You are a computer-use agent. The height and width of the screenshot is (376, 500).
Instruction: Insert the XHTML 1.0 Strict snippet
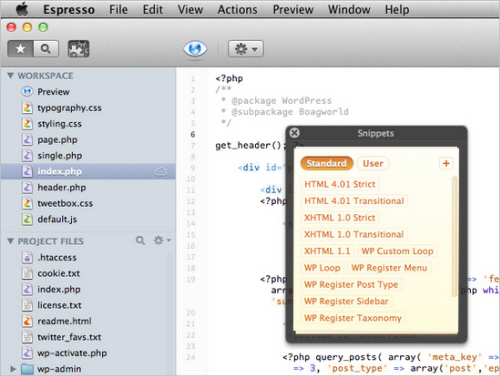(x=340, y=217)
